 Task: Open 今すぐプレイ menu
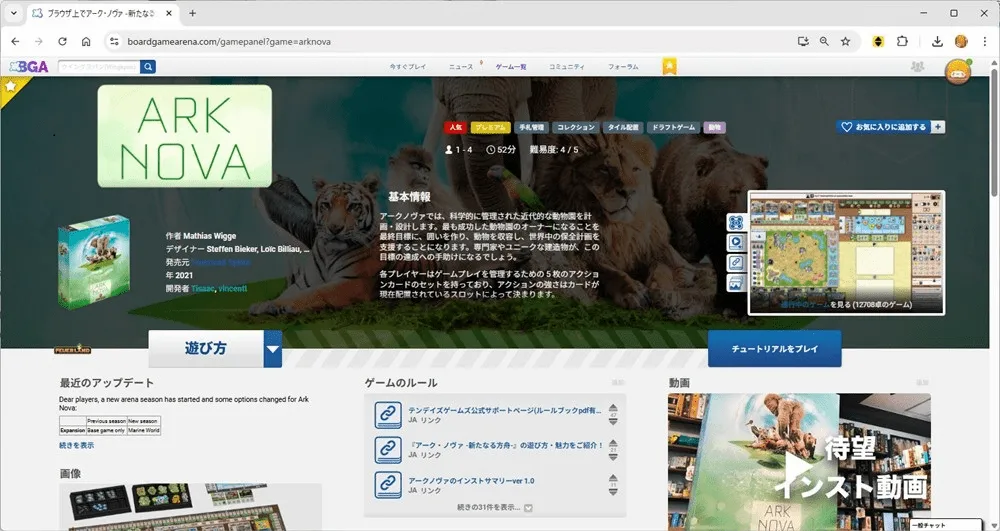[x=408, y=66]
